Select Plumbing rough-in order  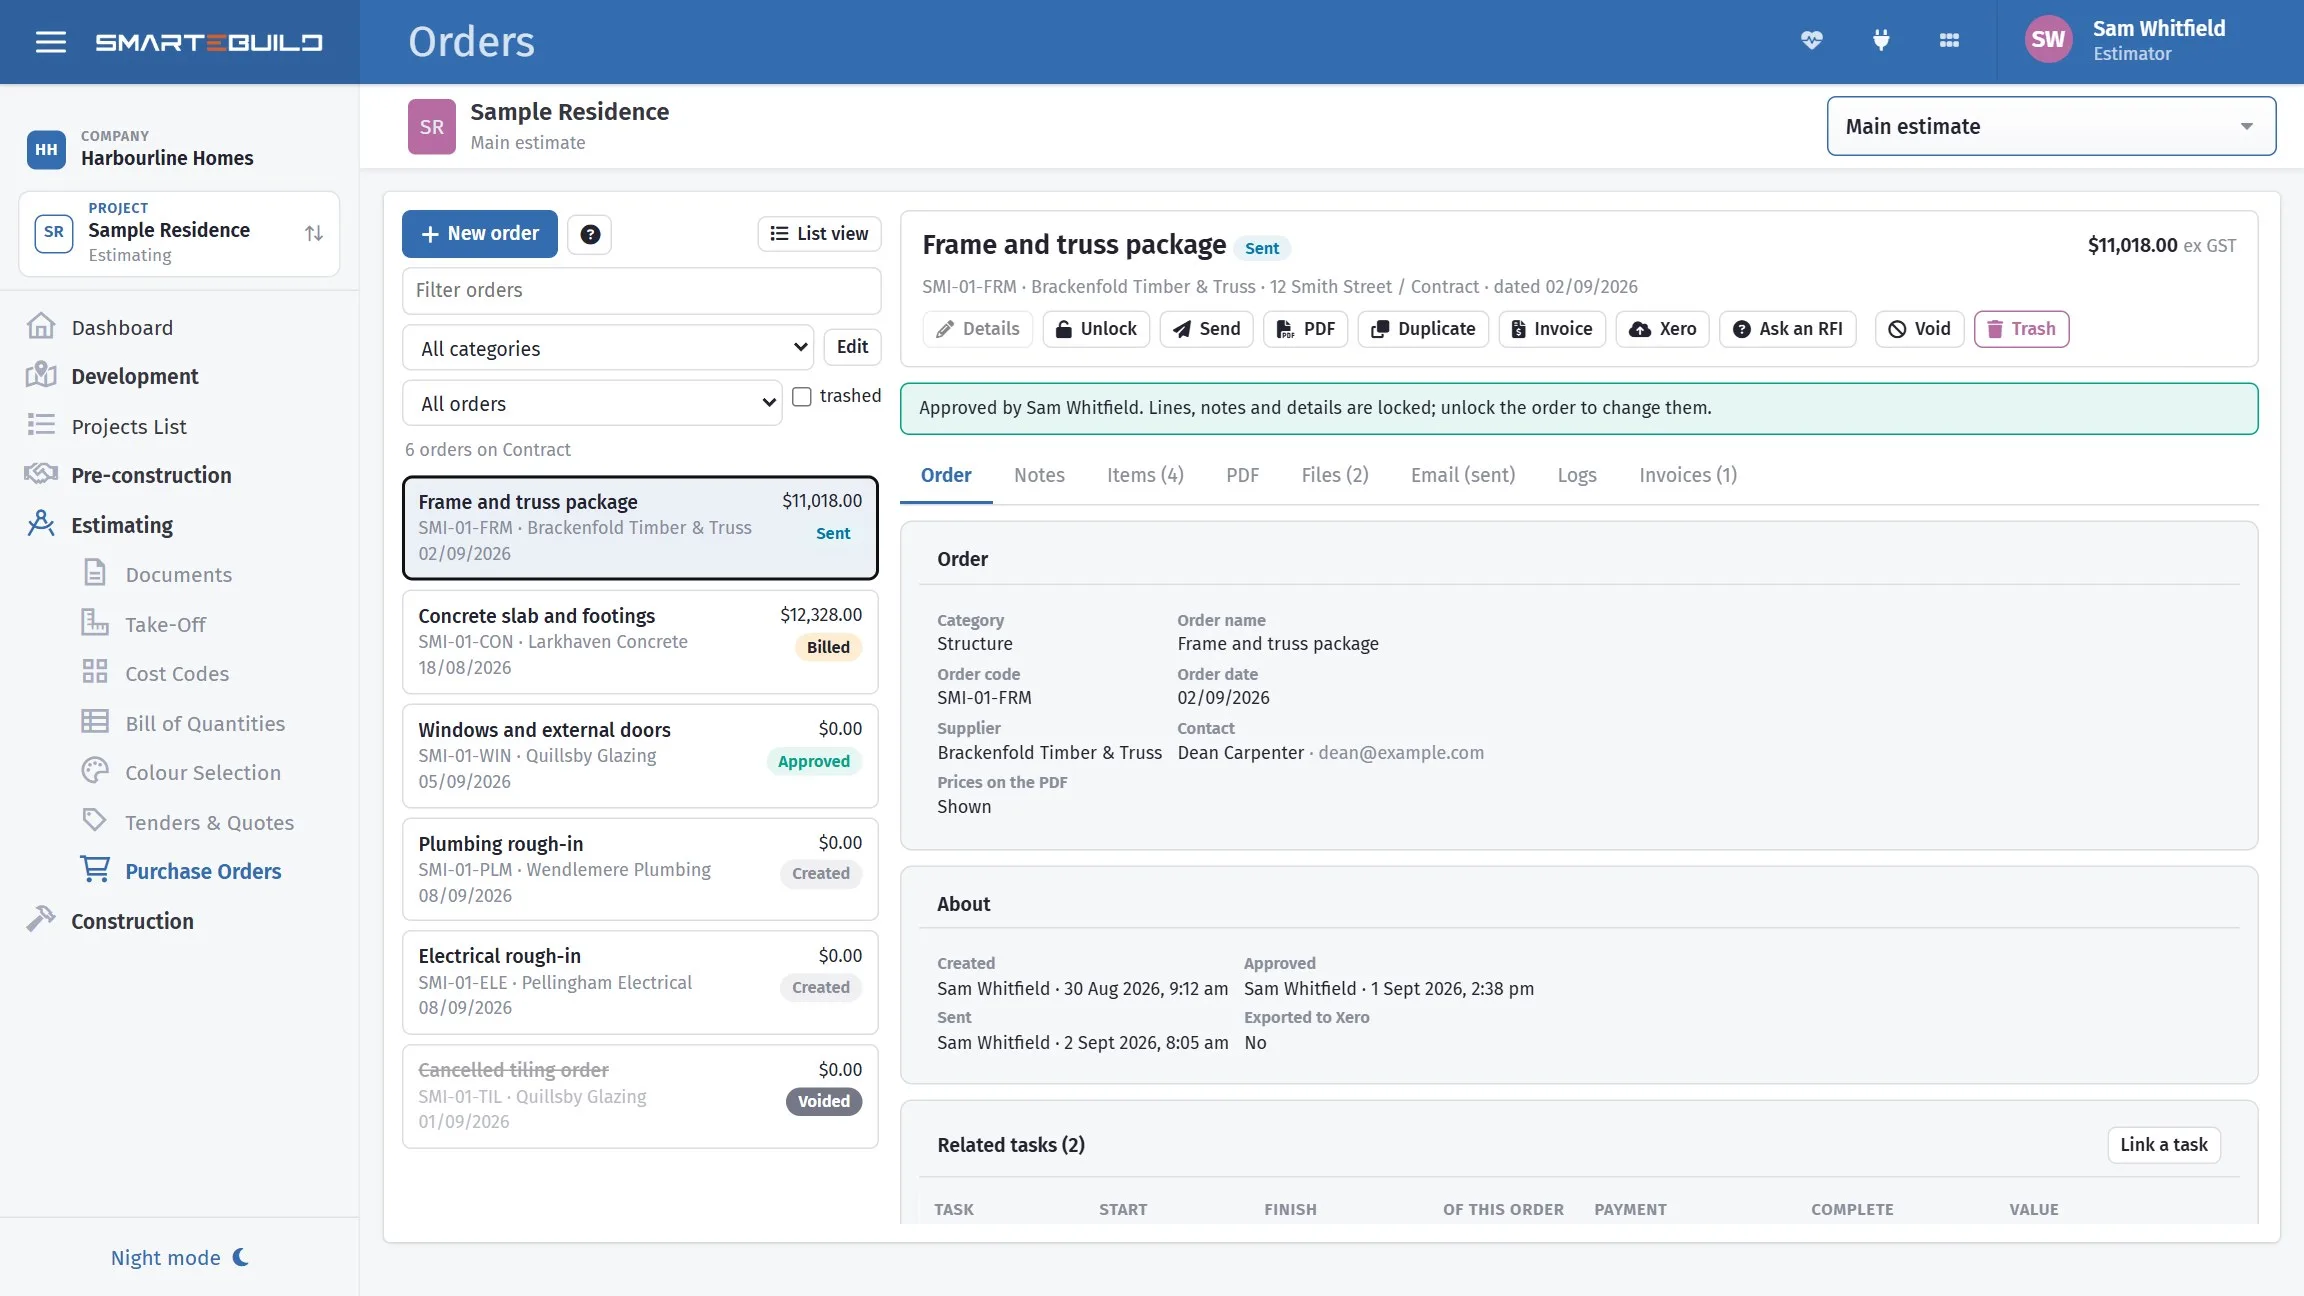point(640,869)
